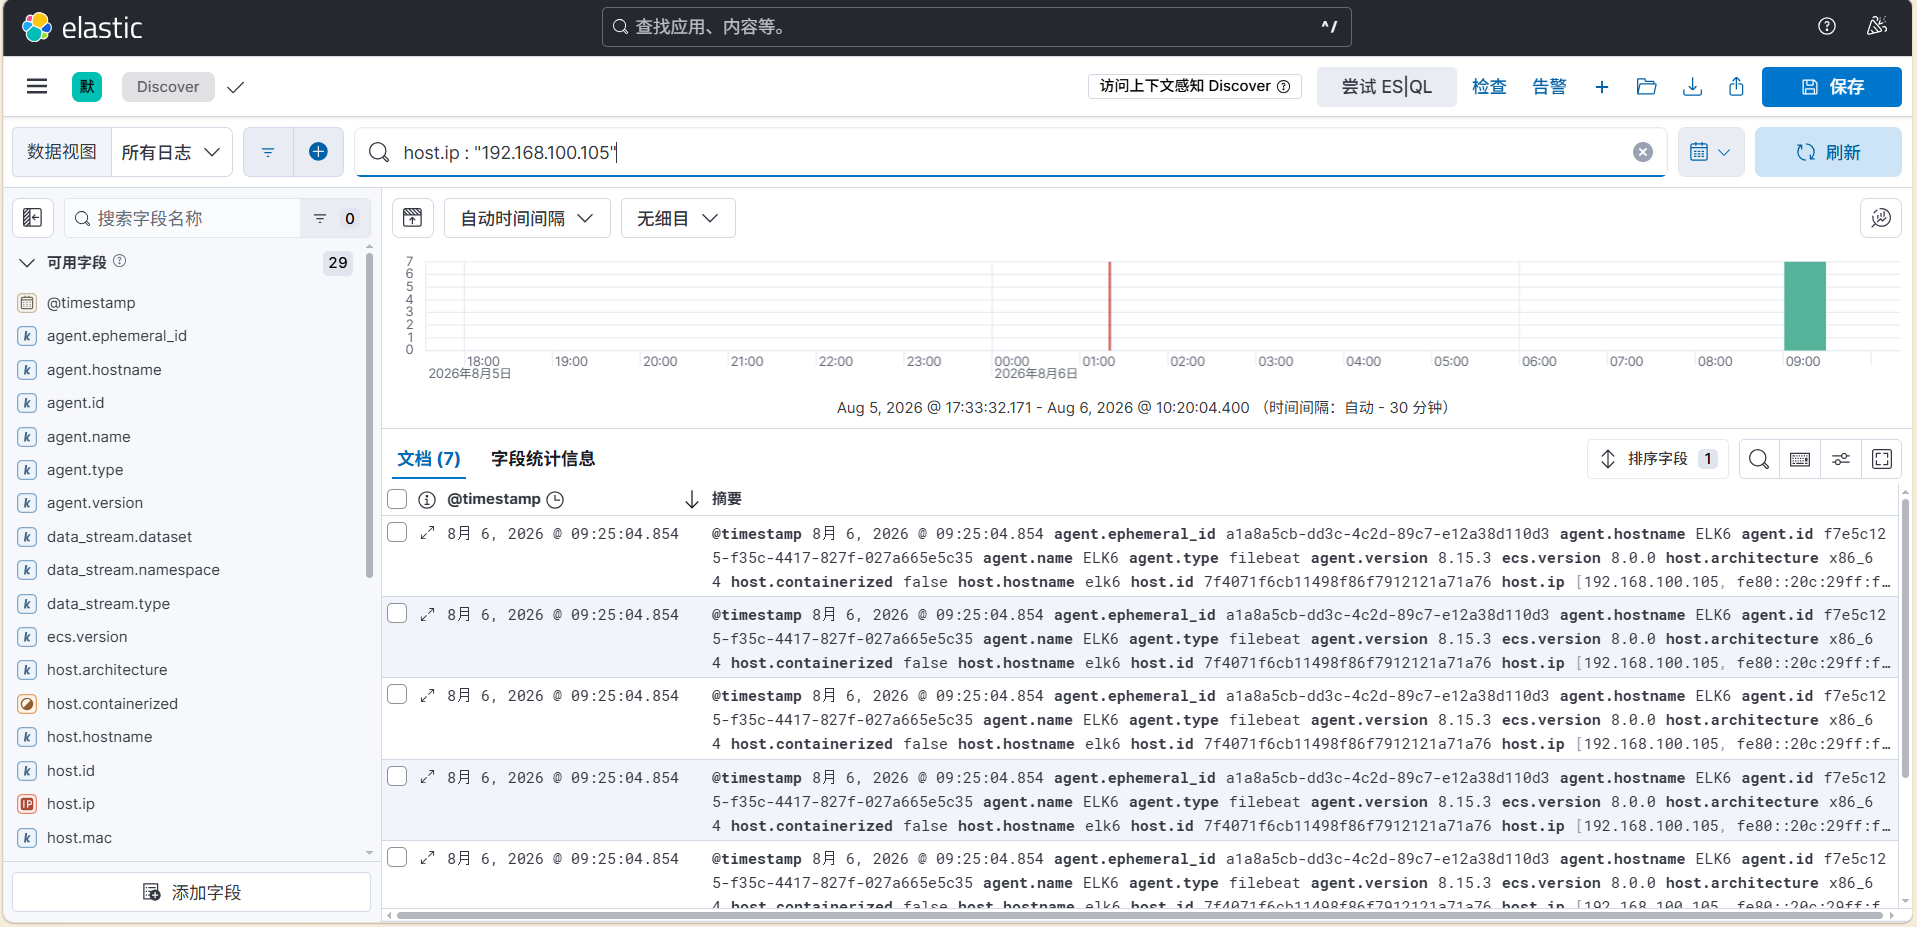Image resolution: width=1917 pixels, height=927 pixels.
Task: Open the help menu icon
Action: pyautogui.click(x=1827, y=27)
